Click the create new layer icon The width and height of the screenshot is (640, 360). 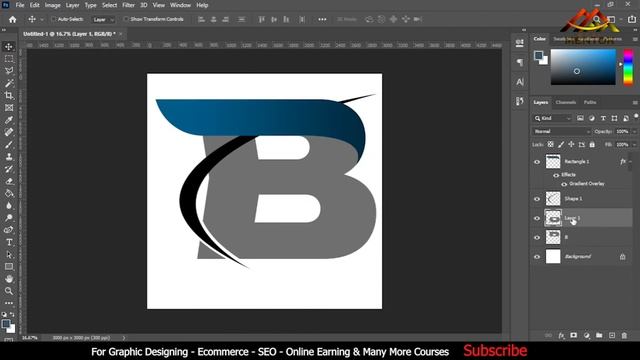612,336
